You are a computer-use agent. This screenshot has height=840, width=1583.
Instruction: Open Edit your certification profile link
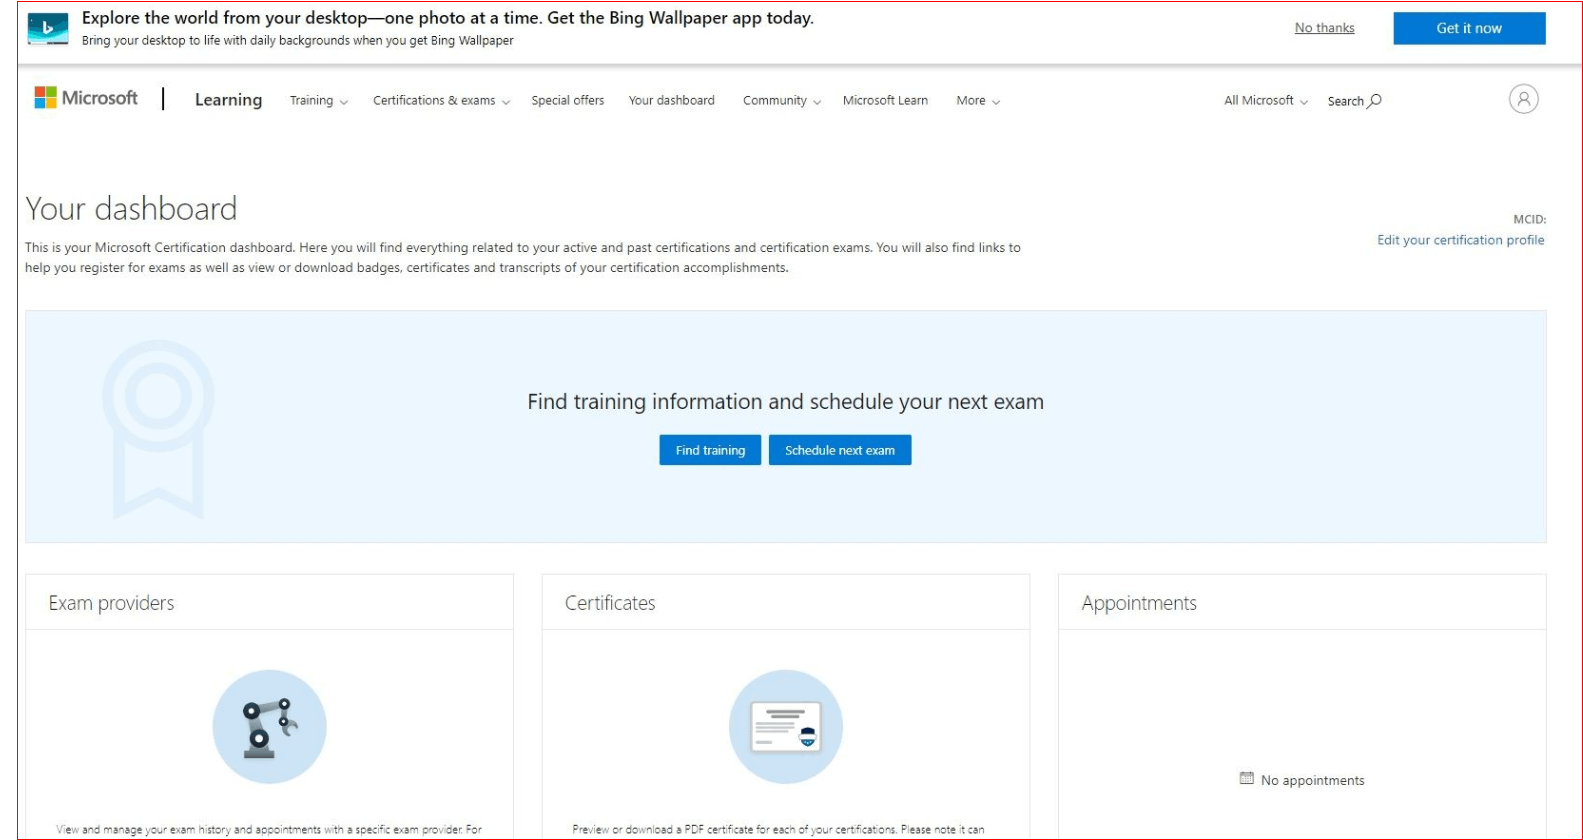(1460, 240)
